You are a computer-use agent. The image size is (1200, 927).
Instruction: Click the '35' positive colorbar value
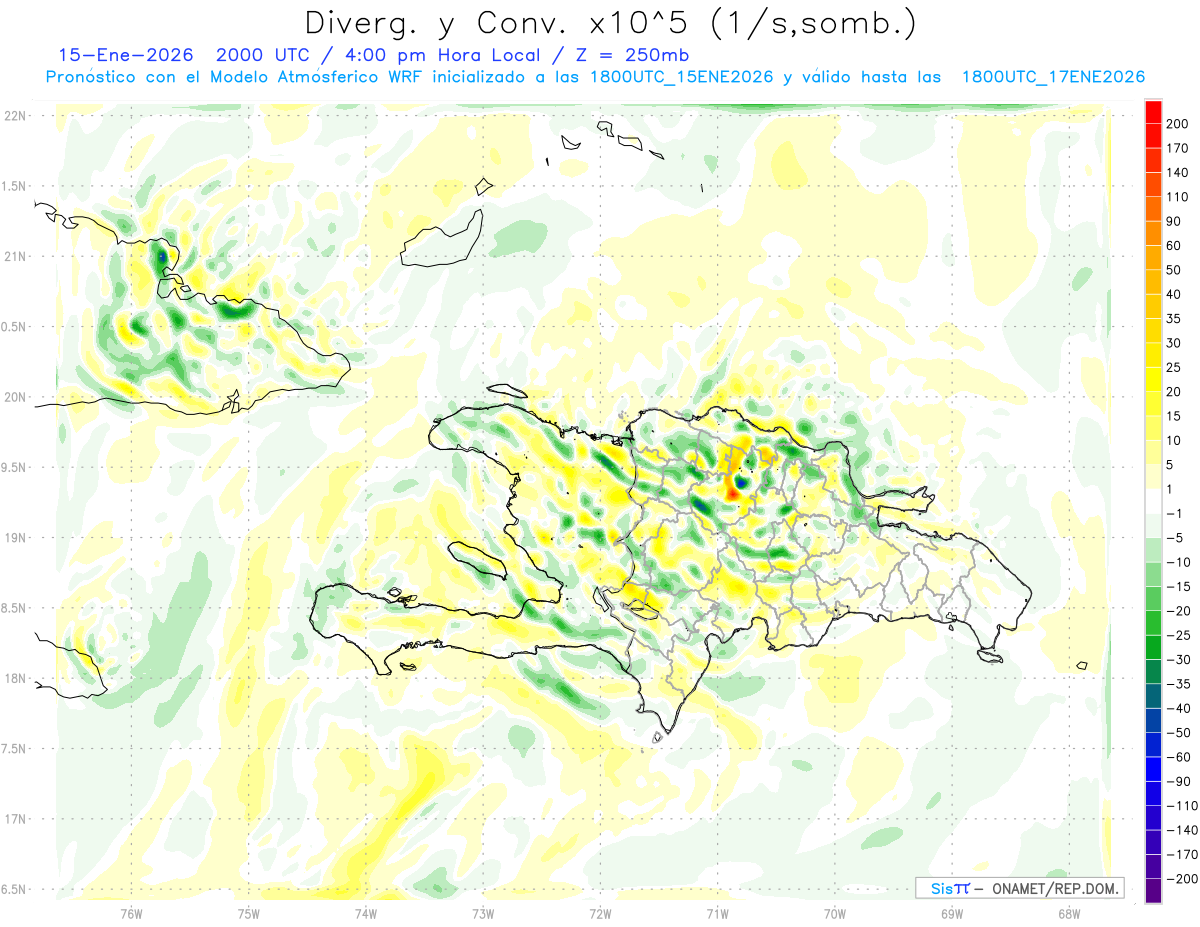tap(1175, 319)
